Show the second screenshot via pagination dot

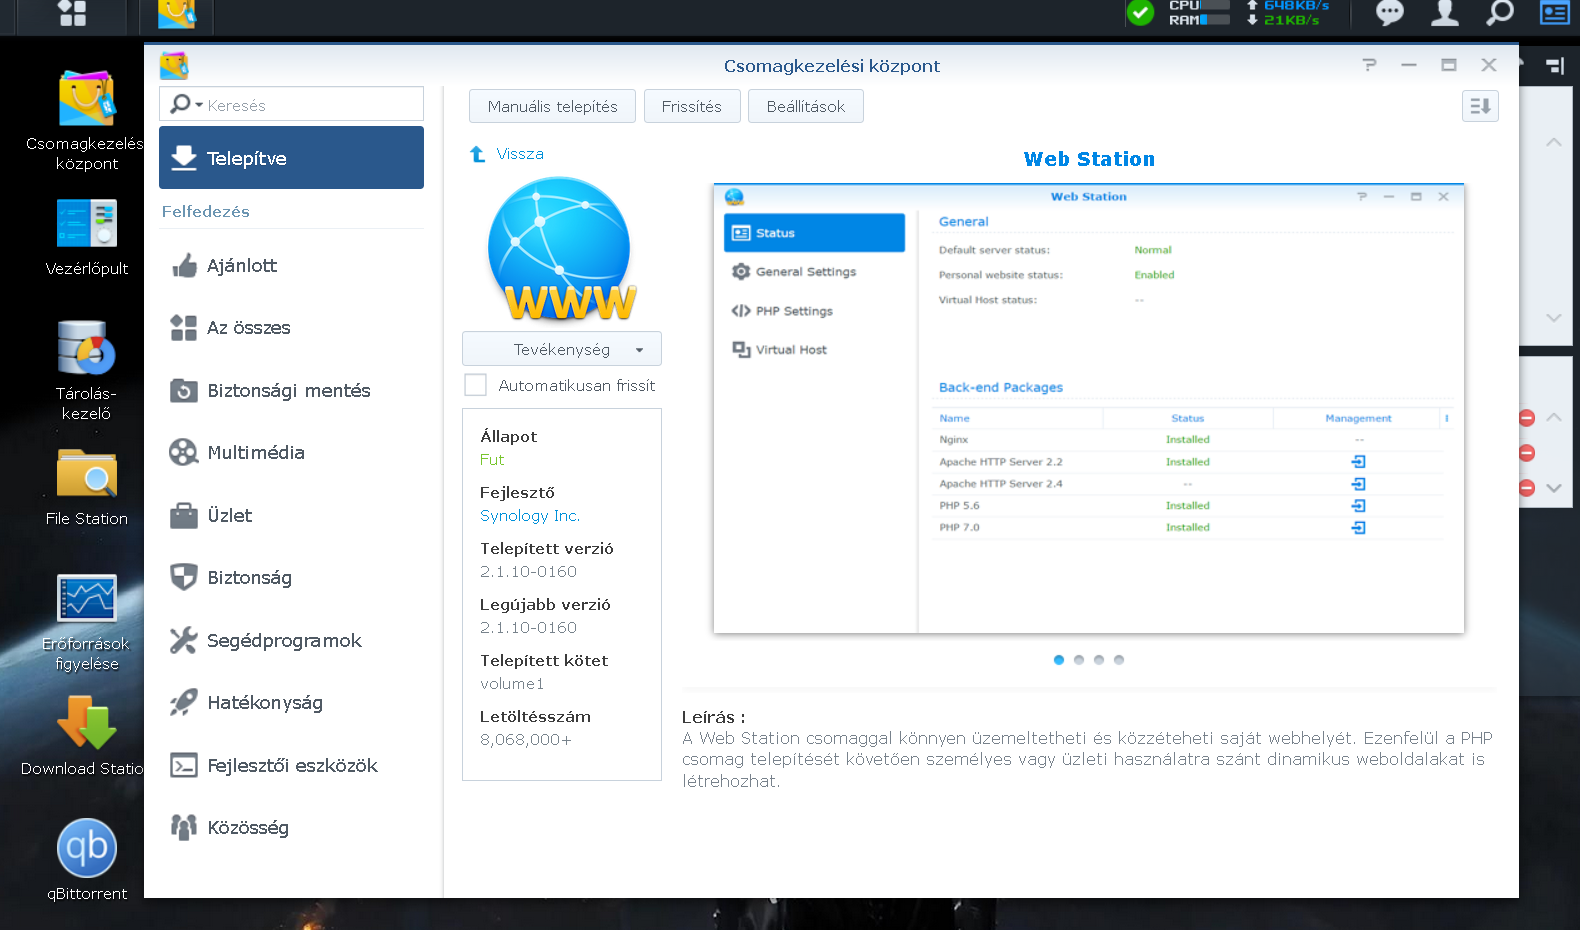point(1079,660)
